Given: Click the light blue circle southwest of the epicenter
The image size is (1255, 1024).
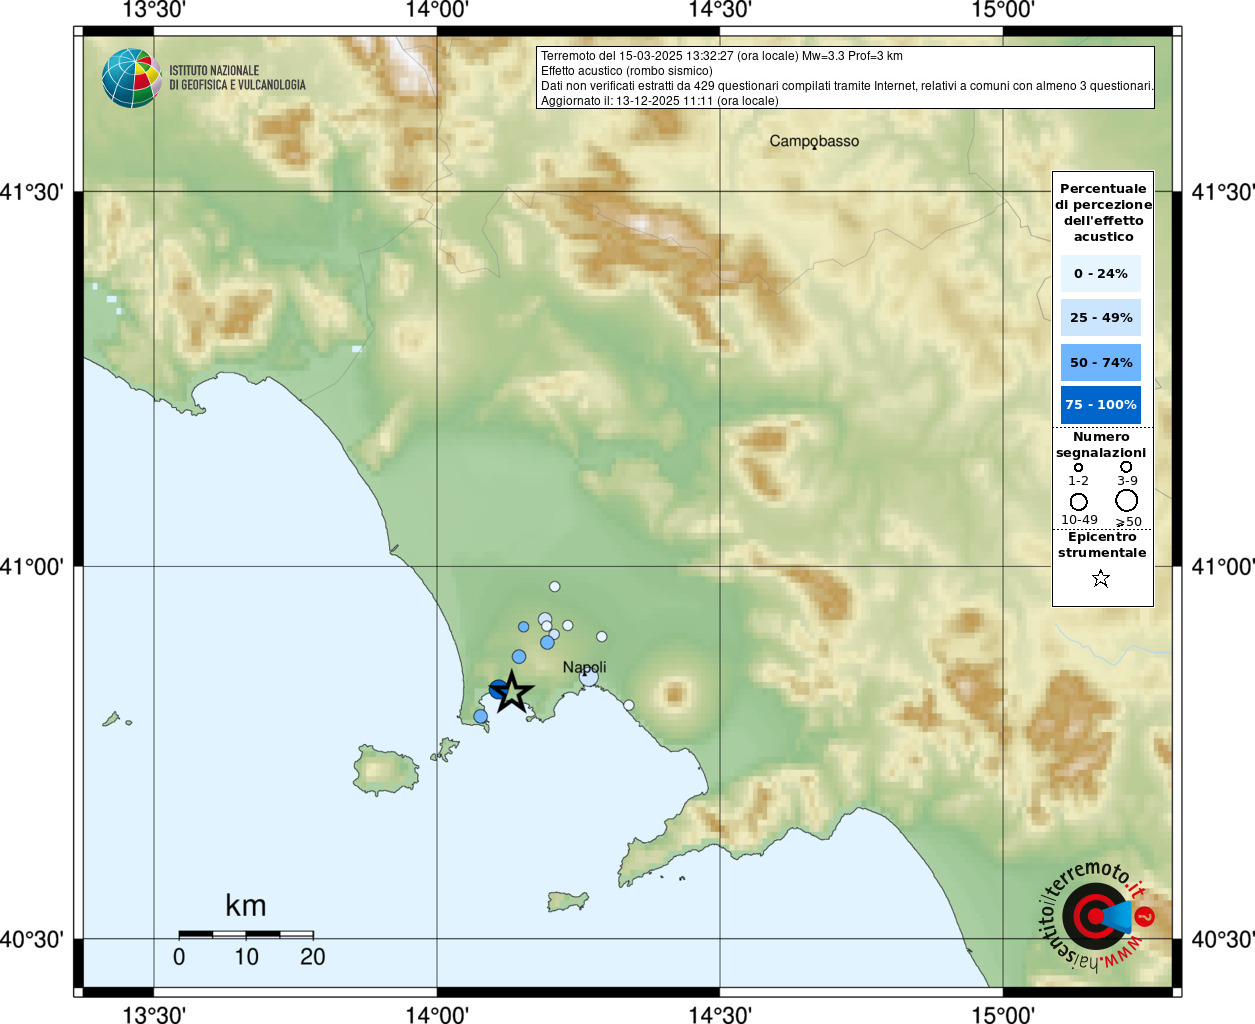Looking at the screenshot, I should tap(480, 716).
